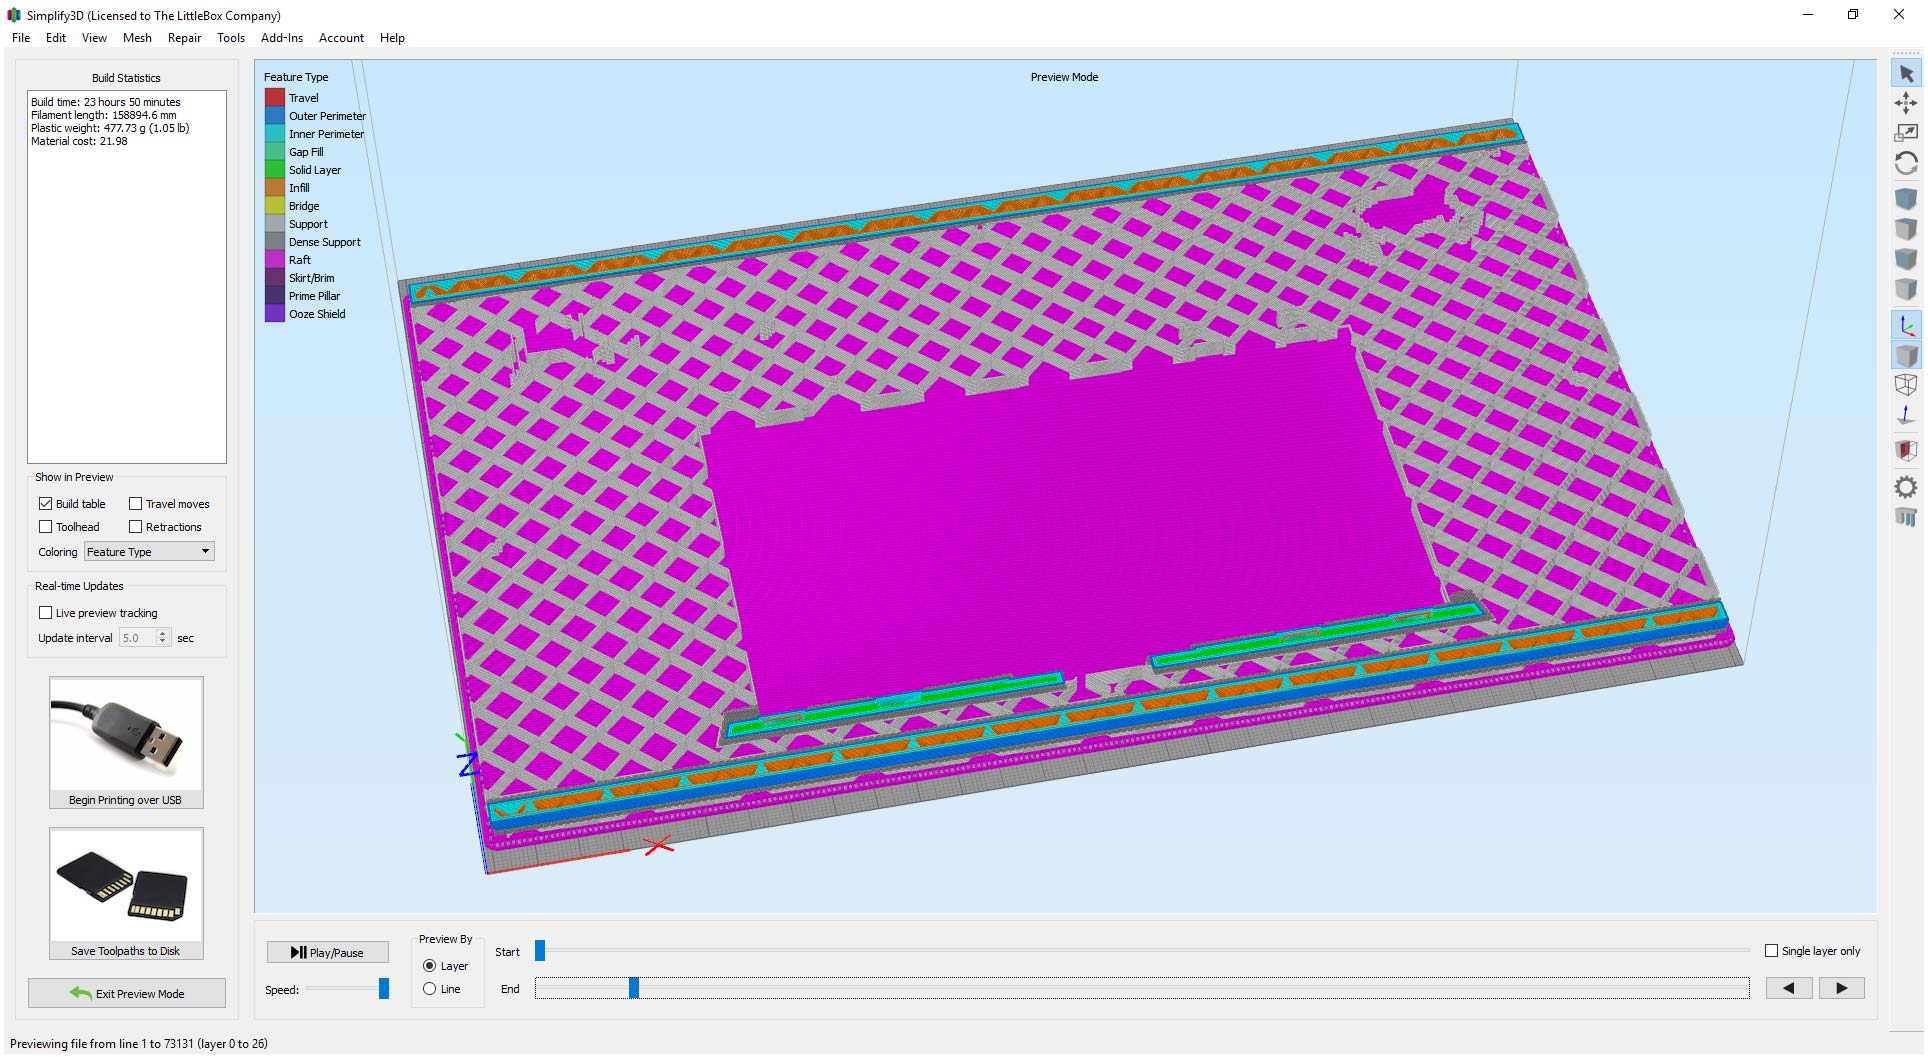
Task: Click the USB cable picture
Action: point(126,734)
